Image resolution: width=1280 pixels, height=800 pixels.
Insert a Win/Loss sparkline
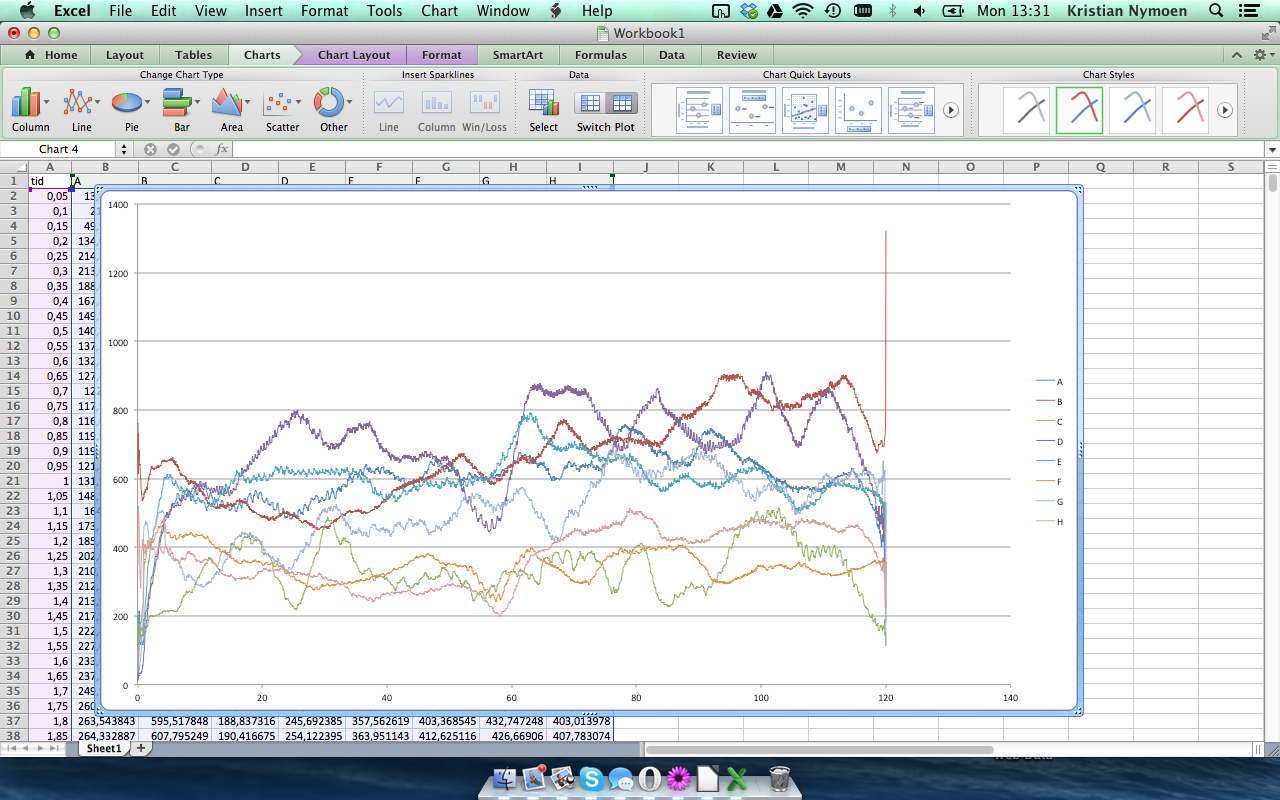(485, 110)
